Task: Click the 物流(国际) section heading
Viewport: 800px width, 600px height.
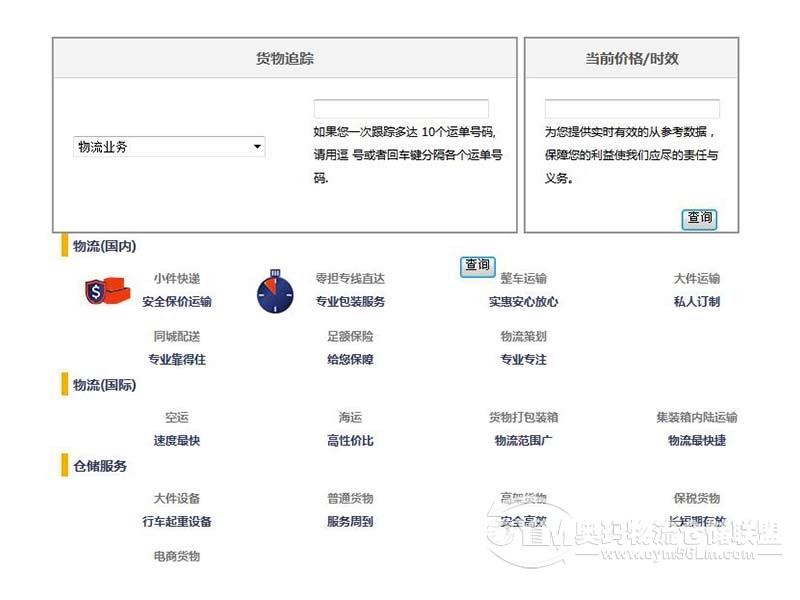Action: [104, 385]
